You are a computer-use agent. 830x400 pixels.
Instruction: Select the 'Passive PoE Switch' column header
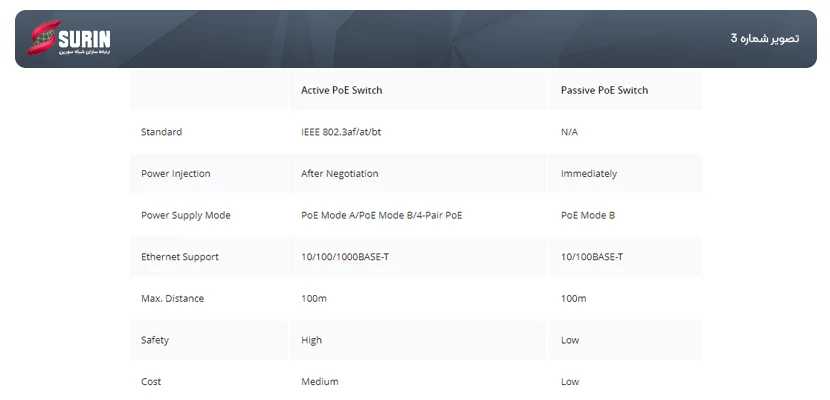click(x=605, y=90)
